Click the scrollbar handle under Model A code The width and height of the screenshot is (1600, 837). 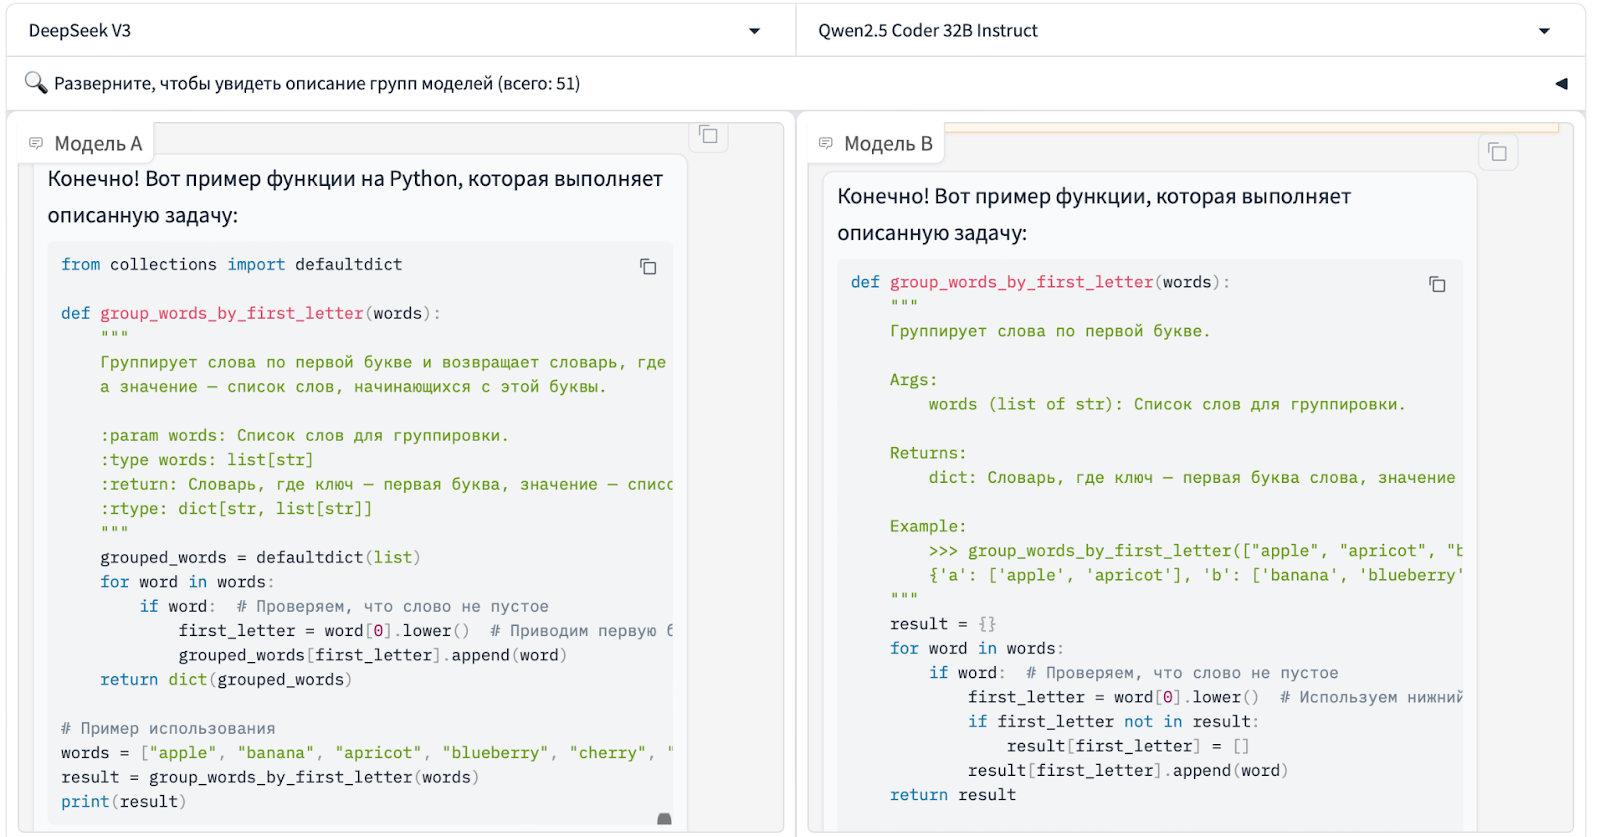[664, 819]
